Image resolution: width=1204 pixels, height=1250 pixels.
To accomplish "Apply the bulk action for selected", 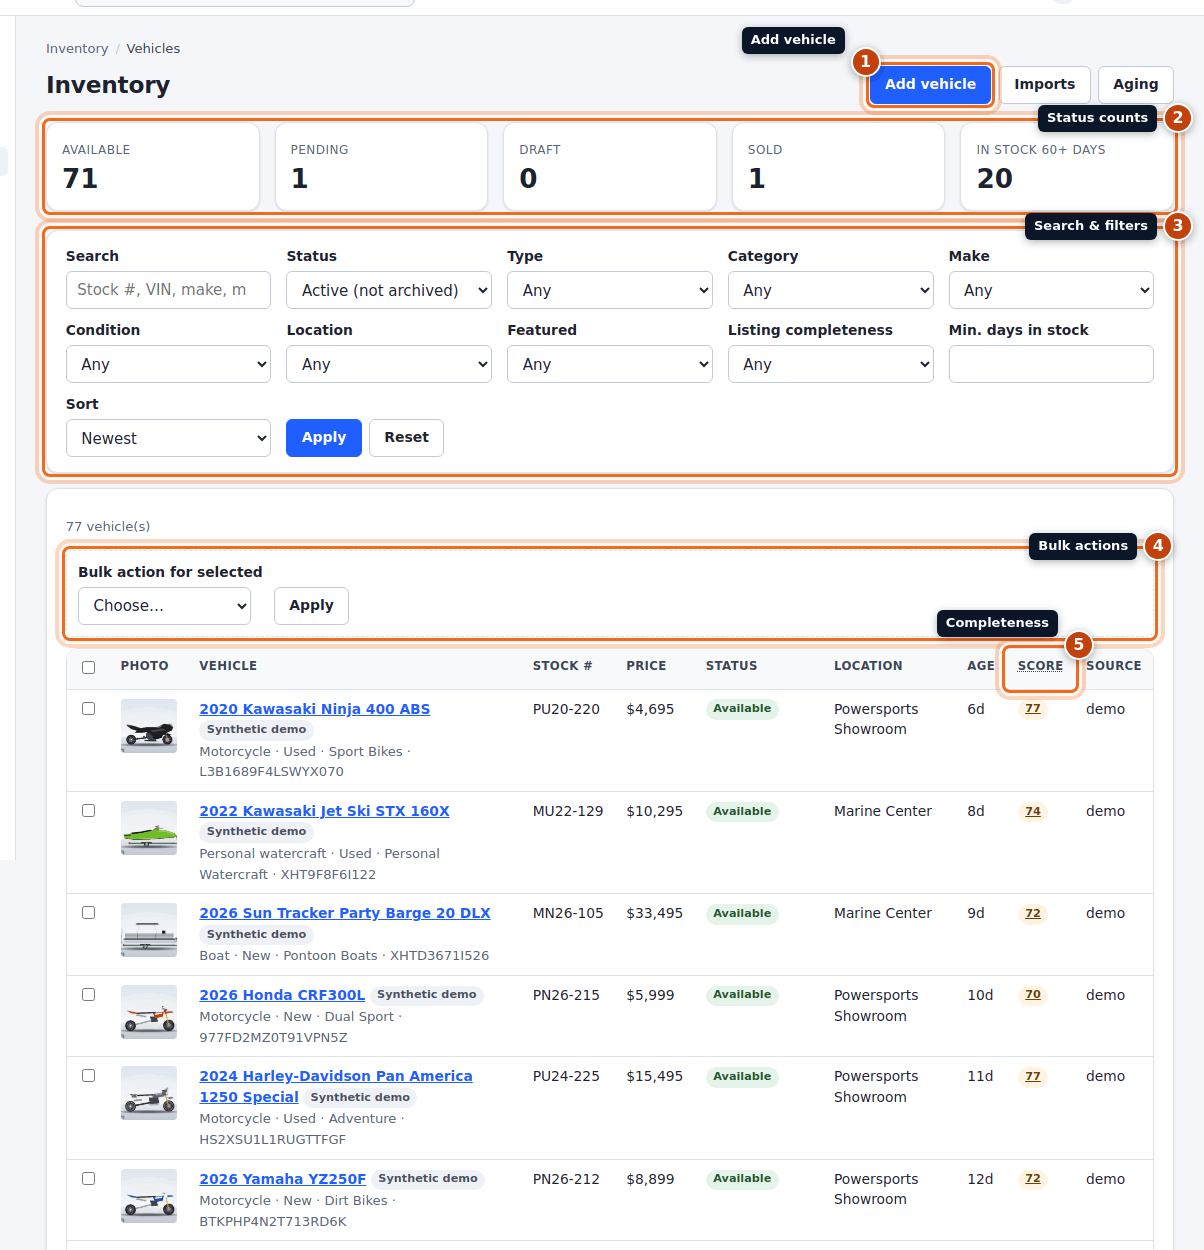I will (311, 606).
